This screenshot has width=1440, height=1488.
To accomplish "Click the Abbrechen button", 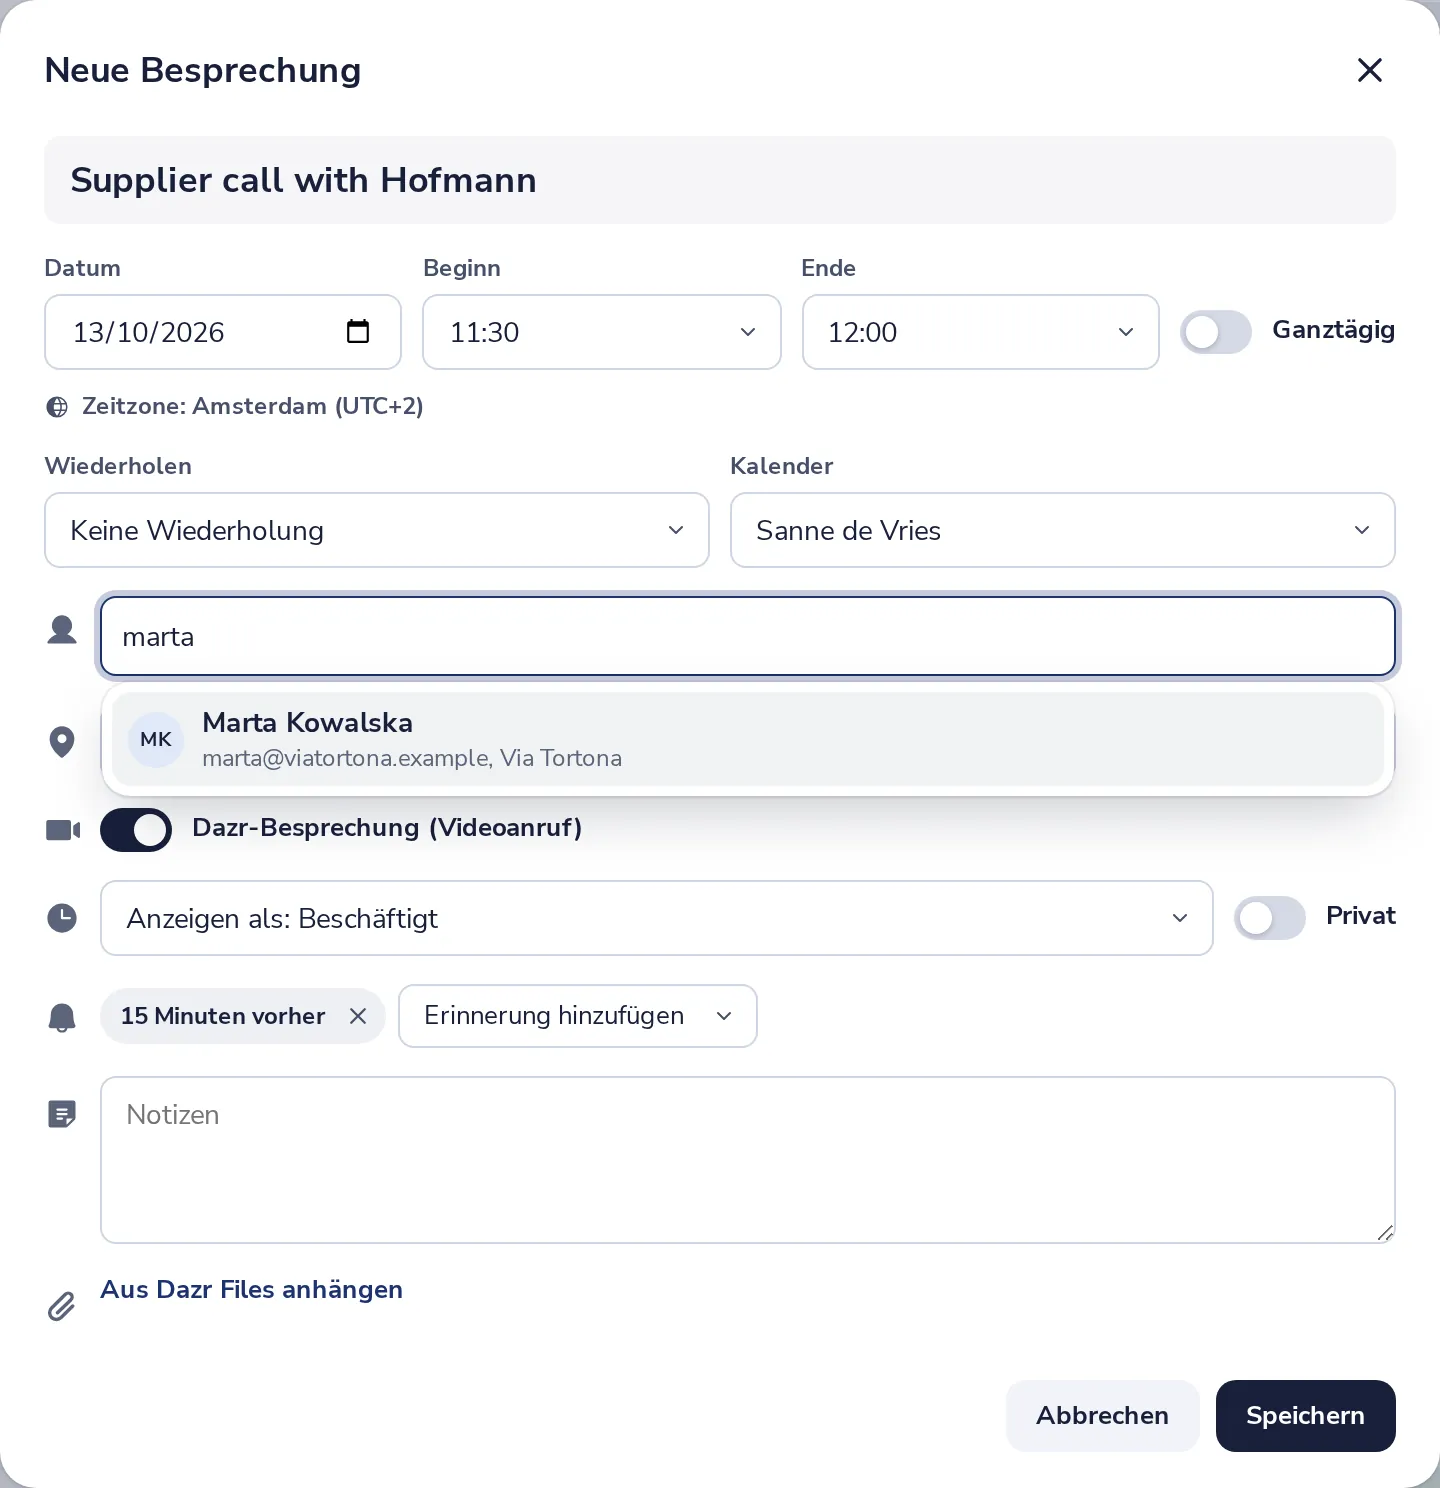I will tap(1103, 1416).
